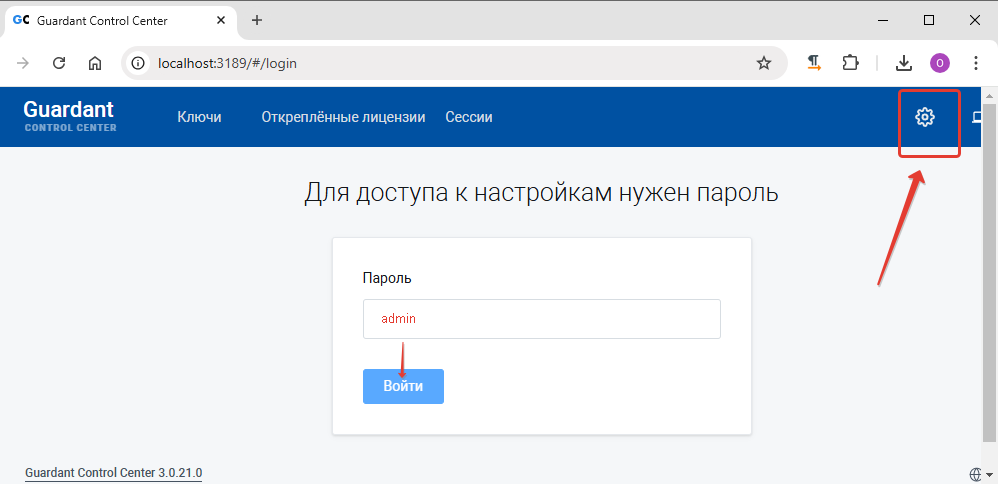The height and width of the screenshot is (484, 998).
Task: Click the Войти login button
Action: point(403,386)
